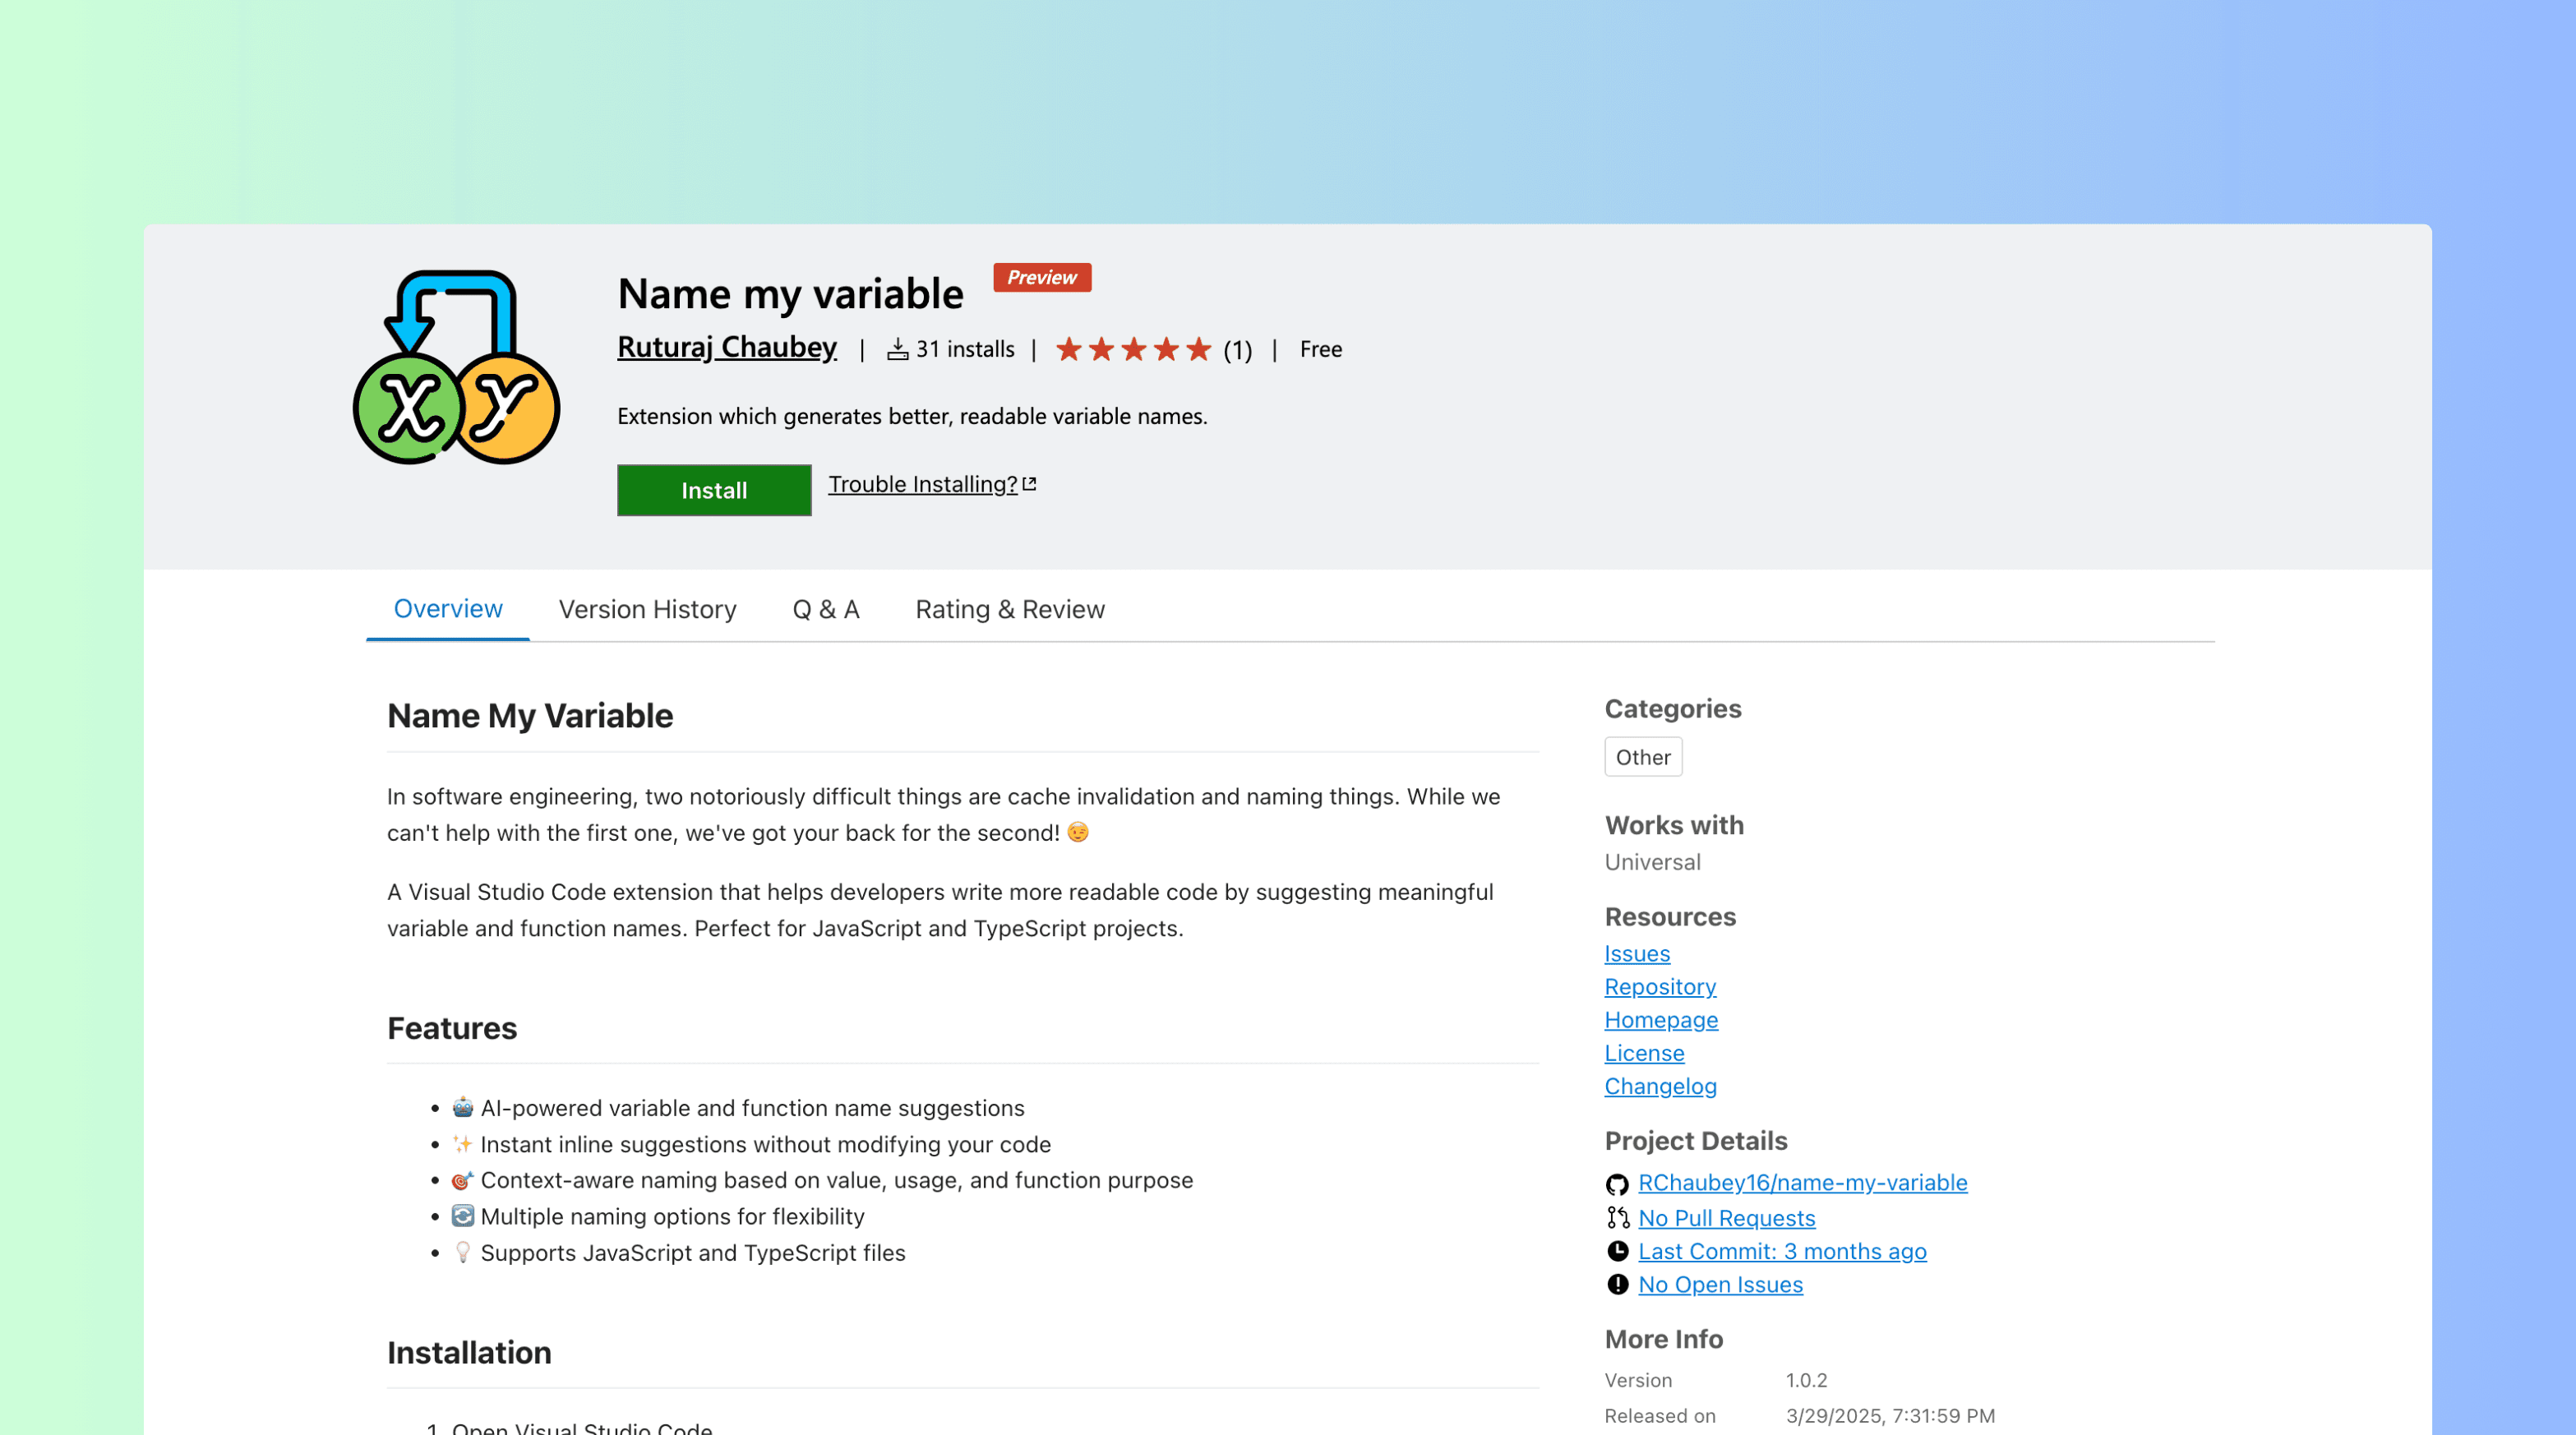Click the Name my variable extension logo
Viewport: 2576px width, 1435px height.
(x=456, y=371)
